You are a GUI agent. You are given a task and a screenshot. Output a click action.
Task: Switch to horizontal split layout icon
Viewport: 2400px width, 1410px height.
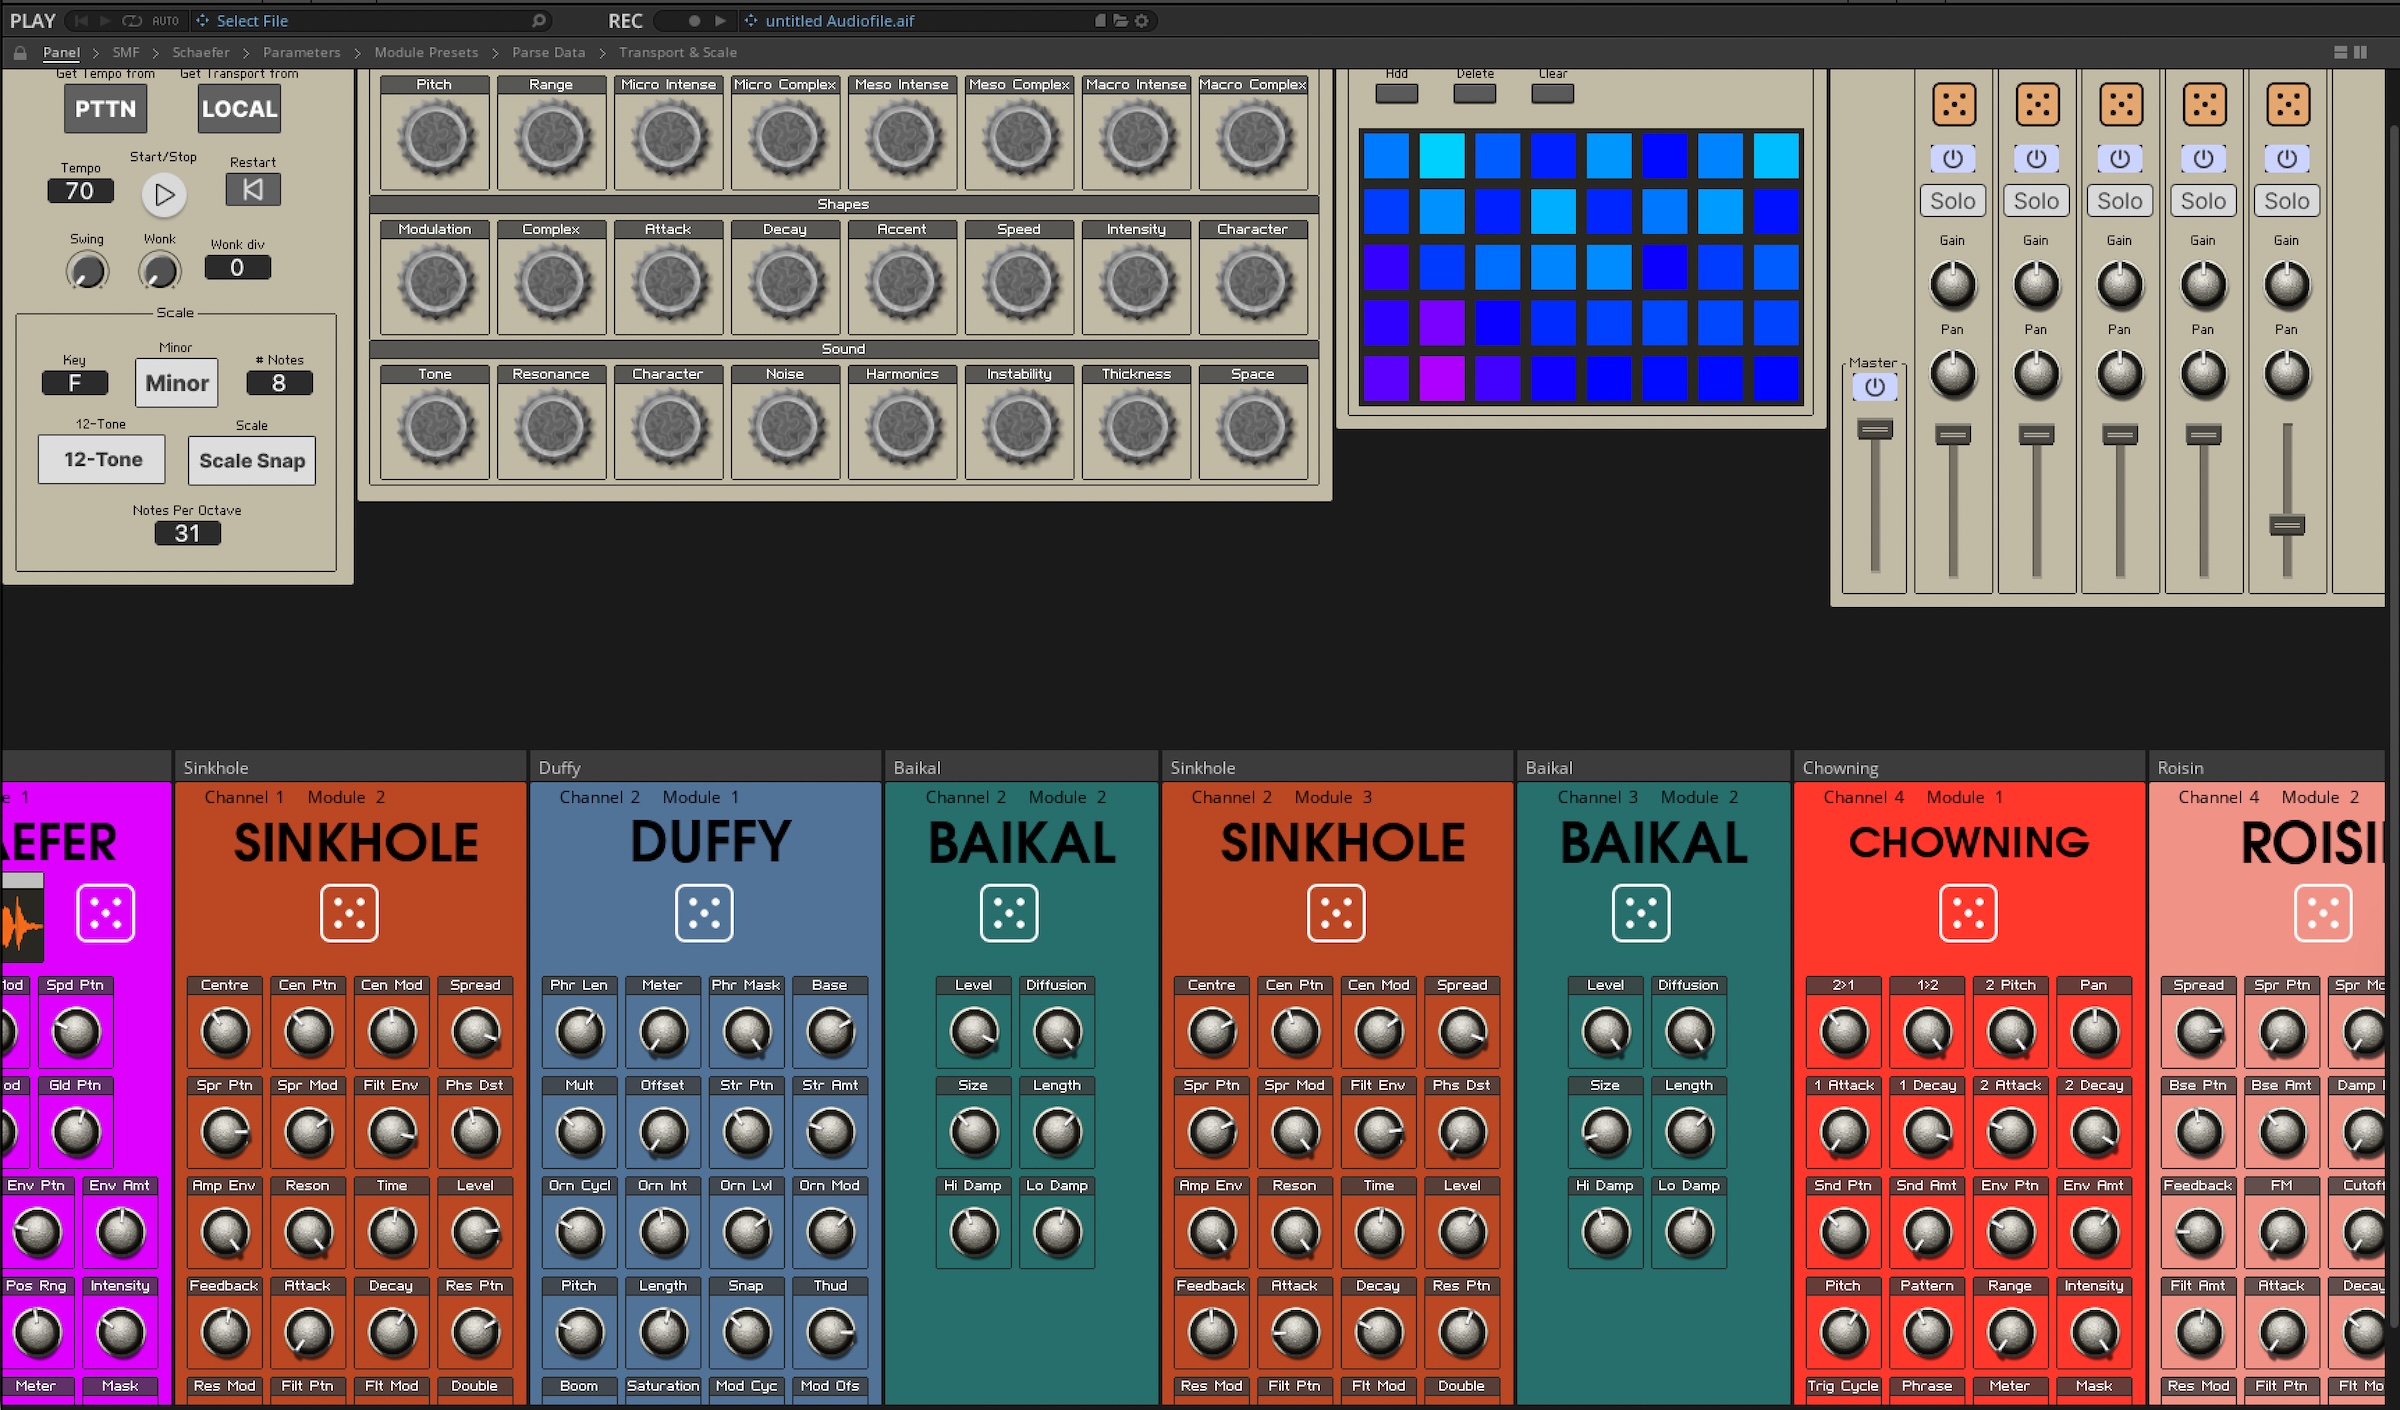(2340, 53)
